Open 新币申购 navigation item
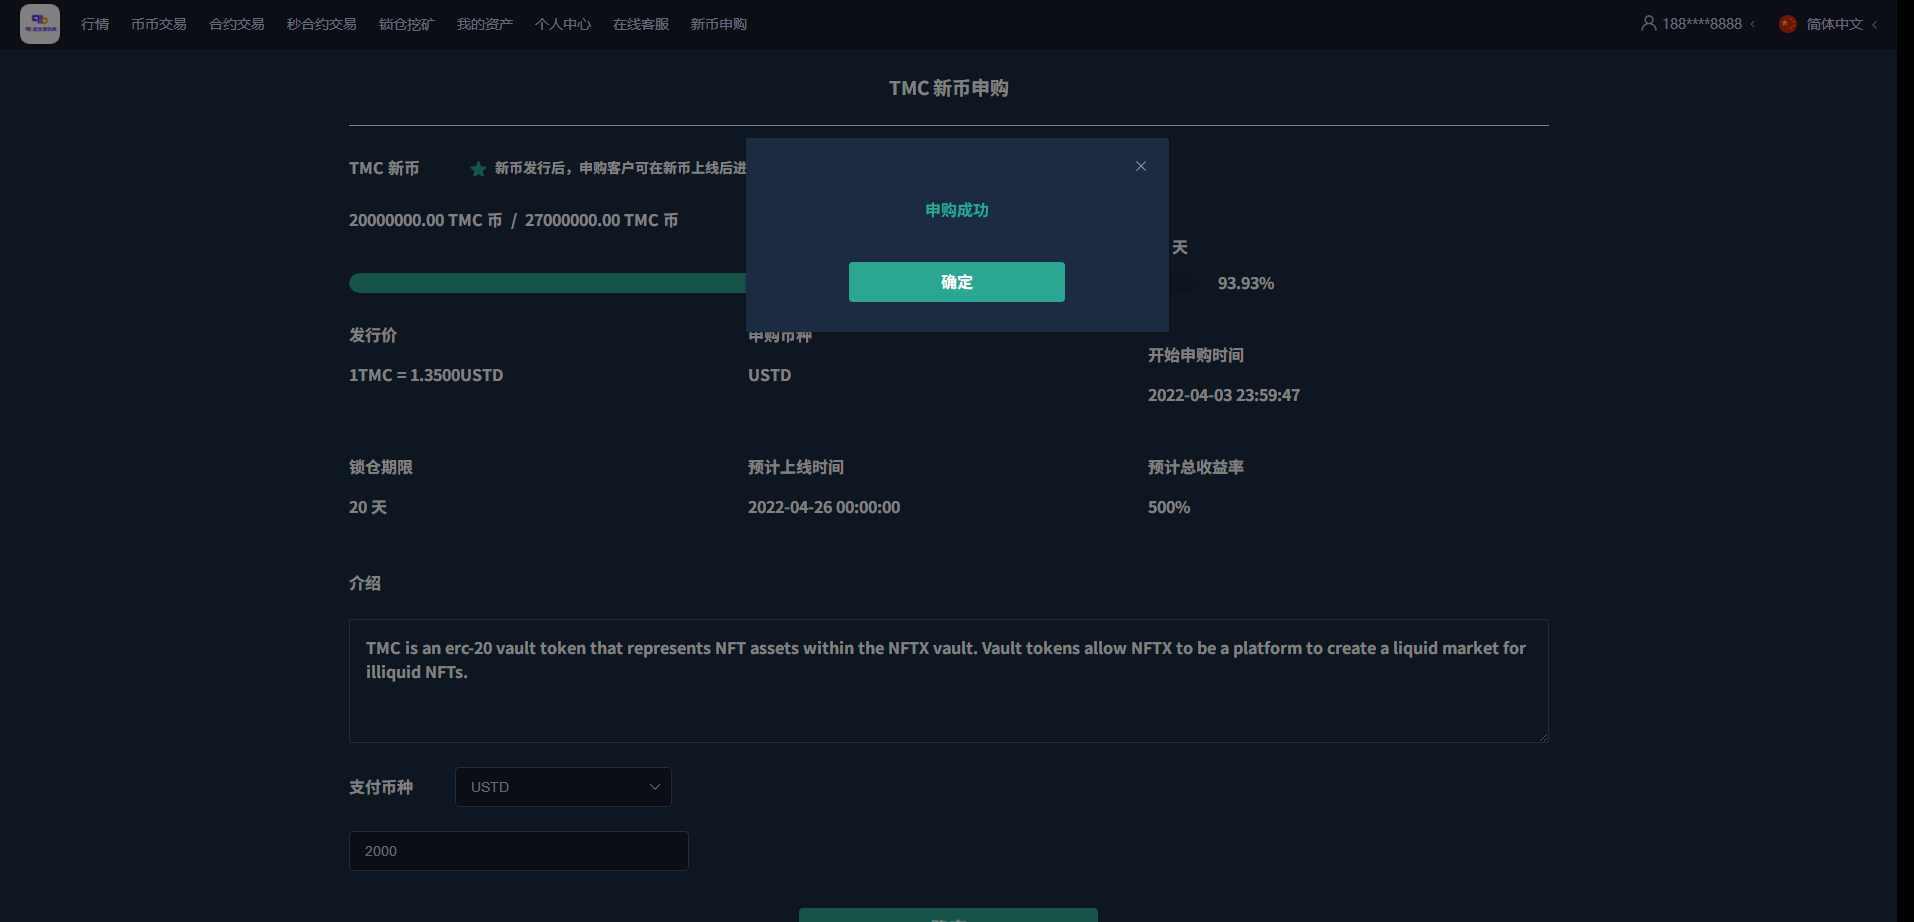The height and width of the screenshot is (922, 1914). pyautogui.click(x=719, y=24)
